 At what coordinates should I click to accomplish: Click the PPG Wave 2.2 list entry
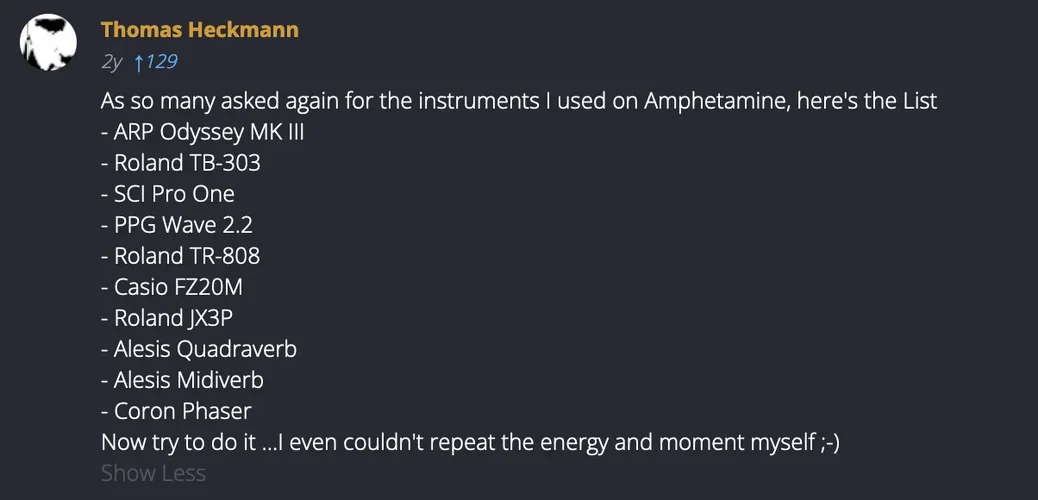177,225
